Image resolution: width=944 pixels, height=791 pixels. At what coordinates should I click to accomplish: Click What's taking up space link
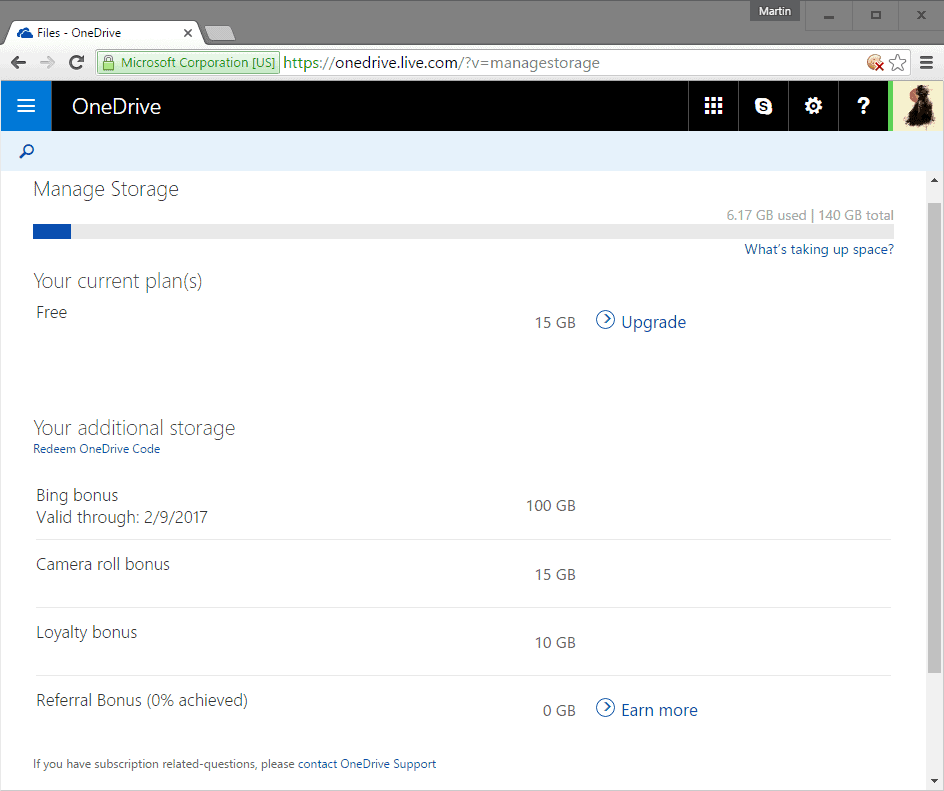tap(818, 249)
